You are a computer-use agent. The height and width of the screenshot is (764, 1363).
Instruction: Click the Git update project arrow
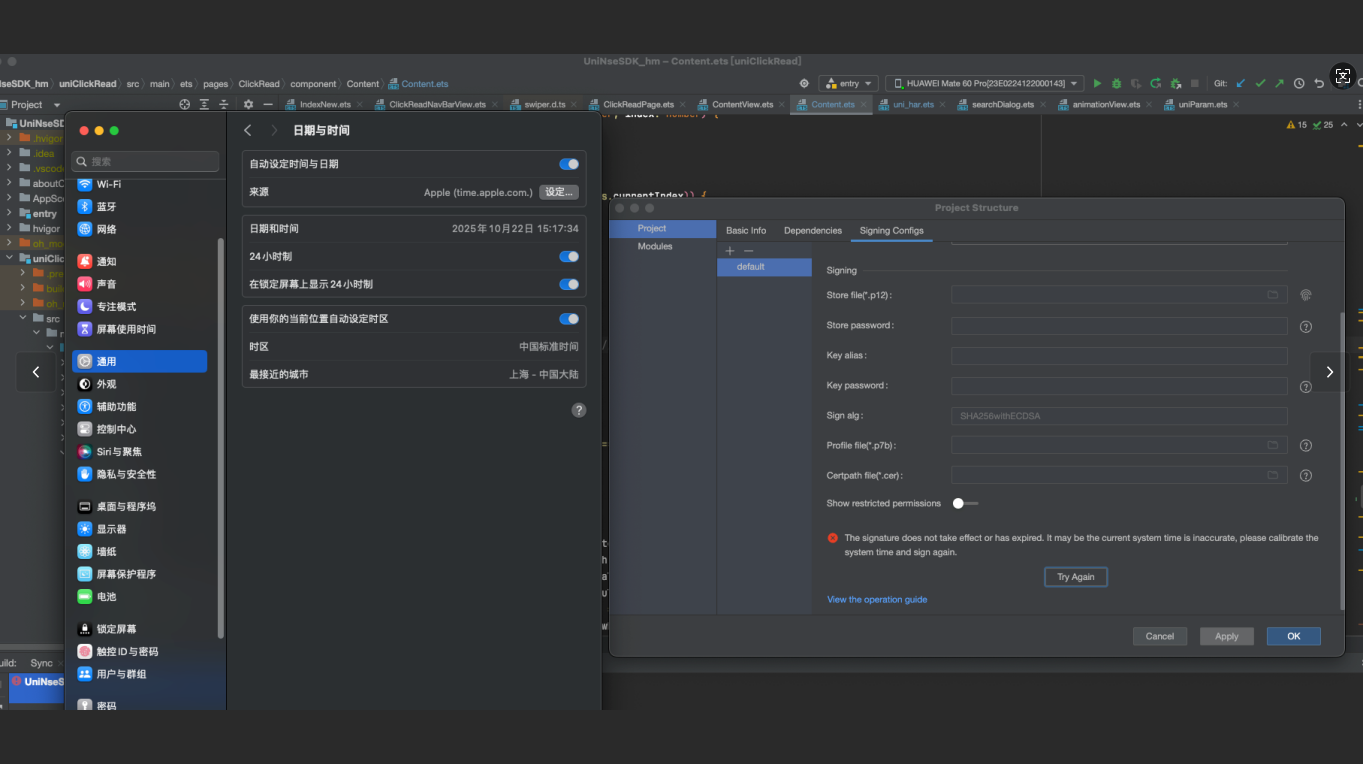pos(1241,84)
